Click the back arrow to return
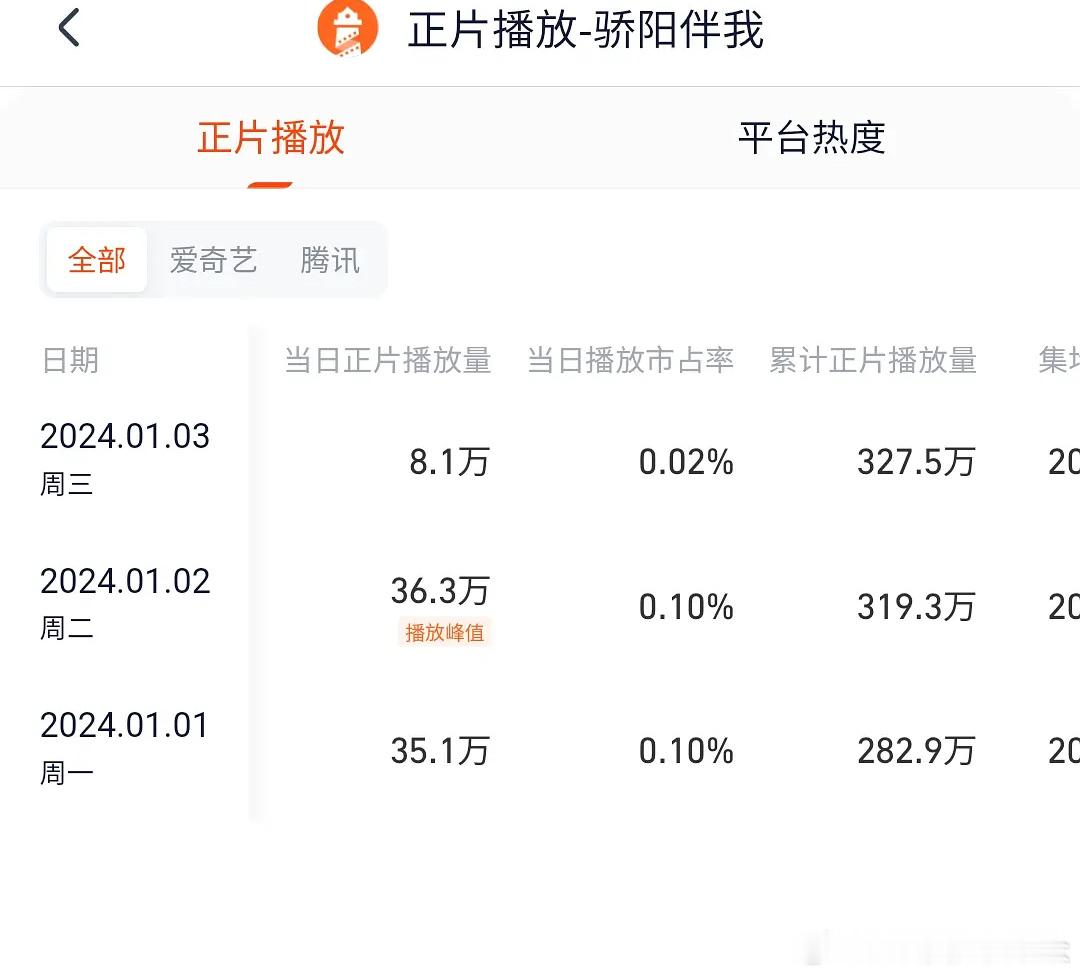Viewport: 1080px width, 975px height. 68,28
